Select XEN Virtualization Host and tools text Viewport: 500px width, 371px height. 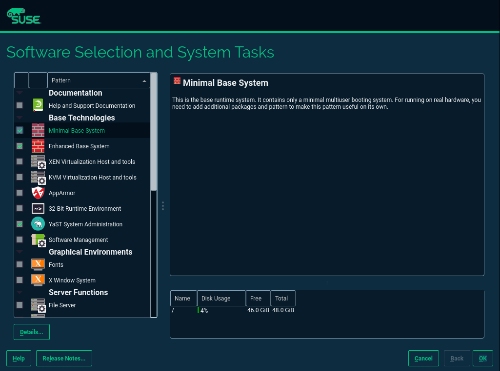point(92,162)
